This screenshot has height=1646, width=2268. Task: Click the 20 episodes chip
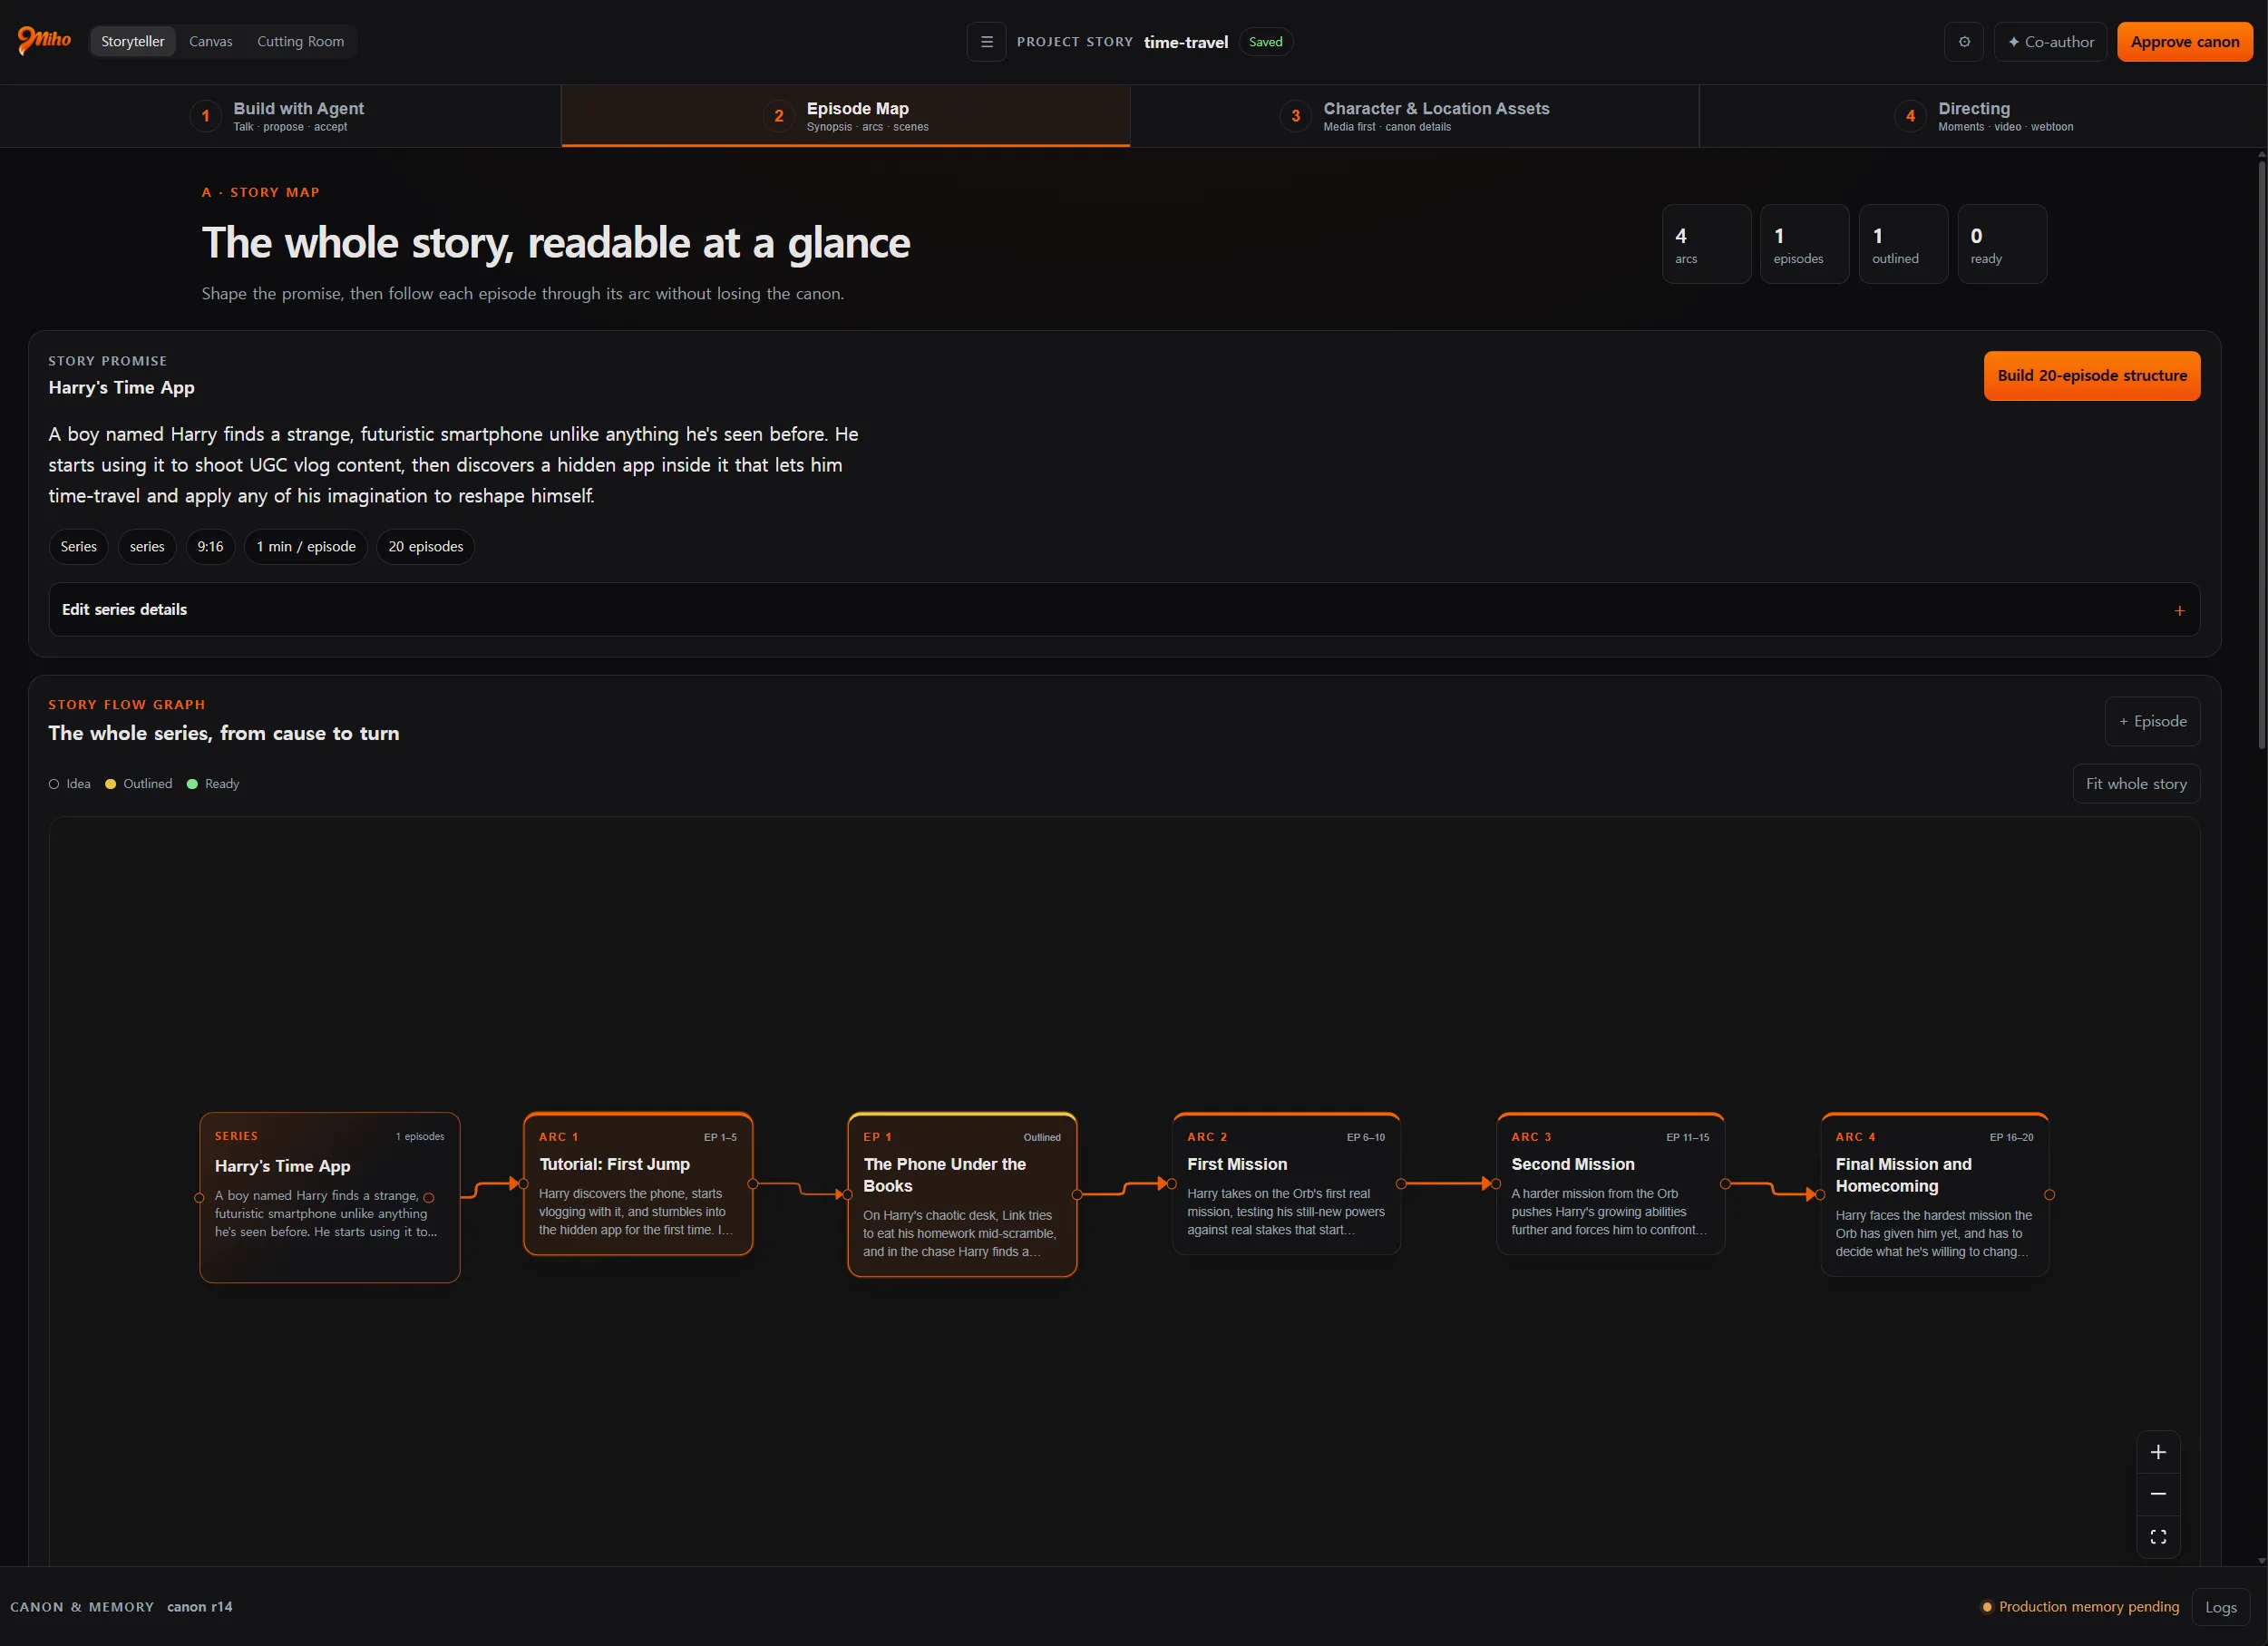click(x=425, y=547)
